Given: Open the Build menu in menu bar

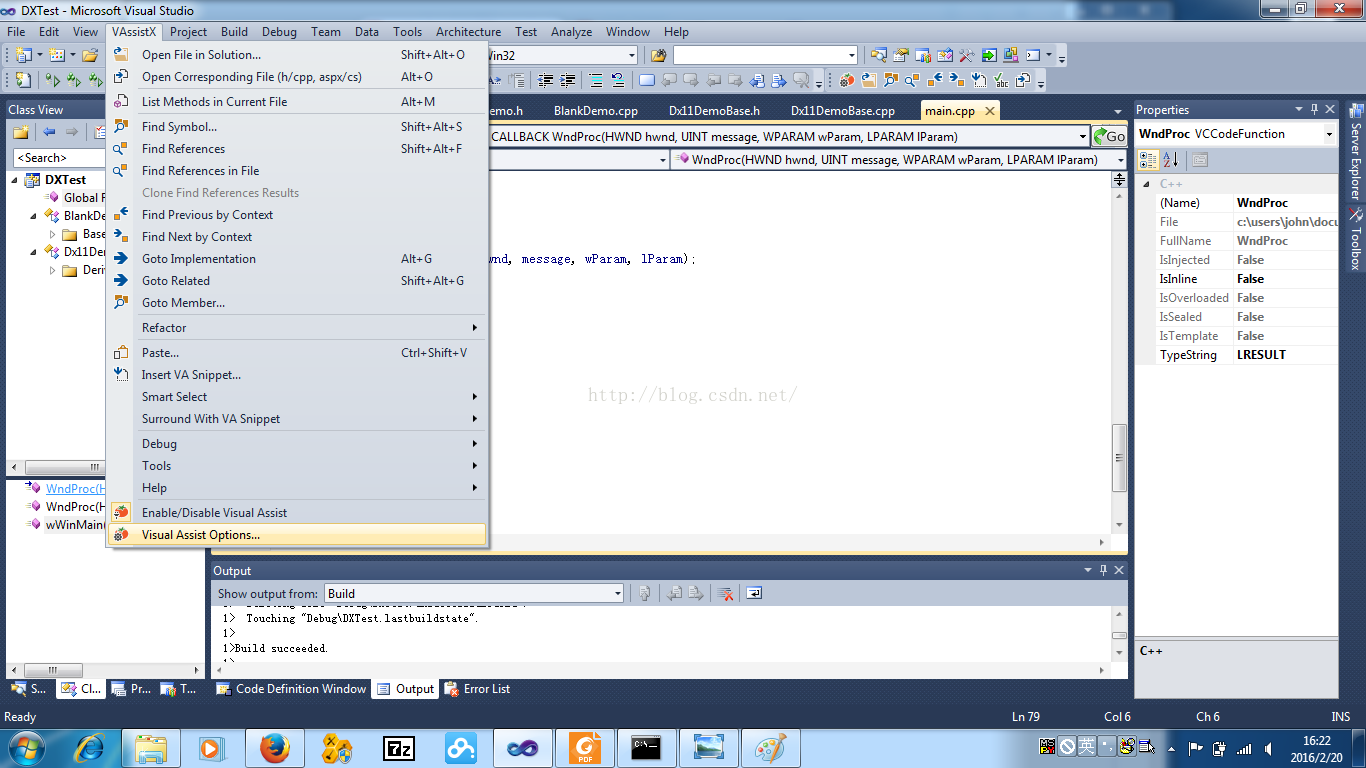Looking at the screenshot, I should pos(234,32).
